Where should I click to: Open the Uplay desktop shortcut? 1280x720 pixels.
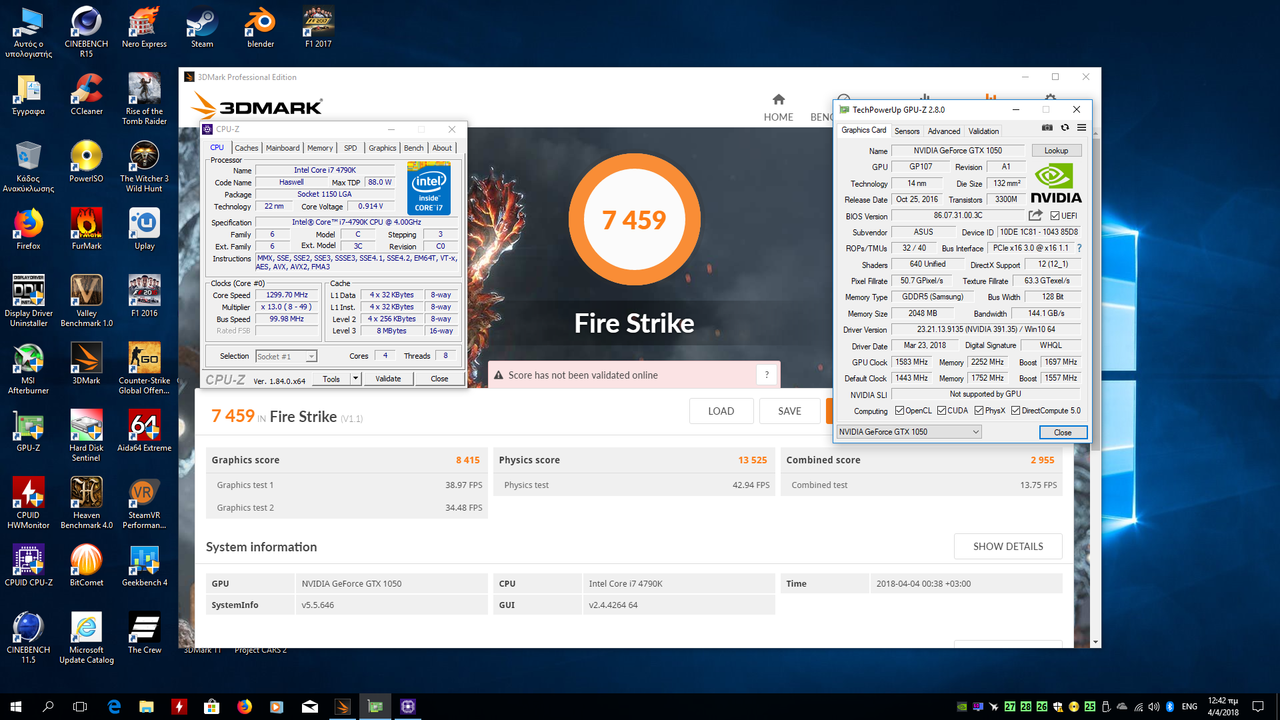(x=144, y=229)
